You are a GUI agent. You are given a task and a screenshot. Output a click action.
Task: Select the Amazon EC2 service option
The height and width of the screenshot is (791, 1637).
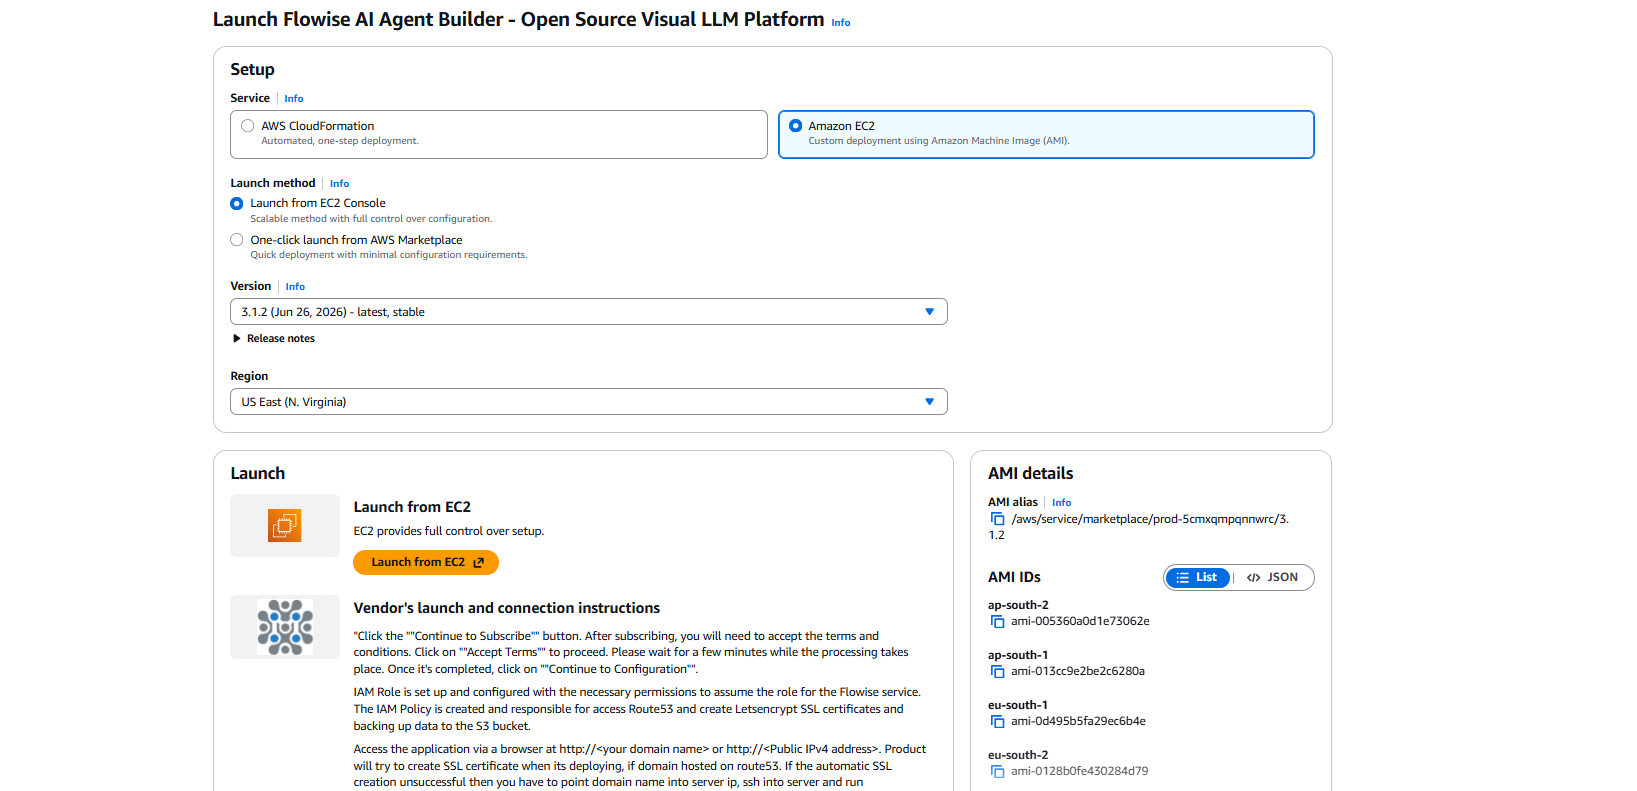click(1046, 134)
